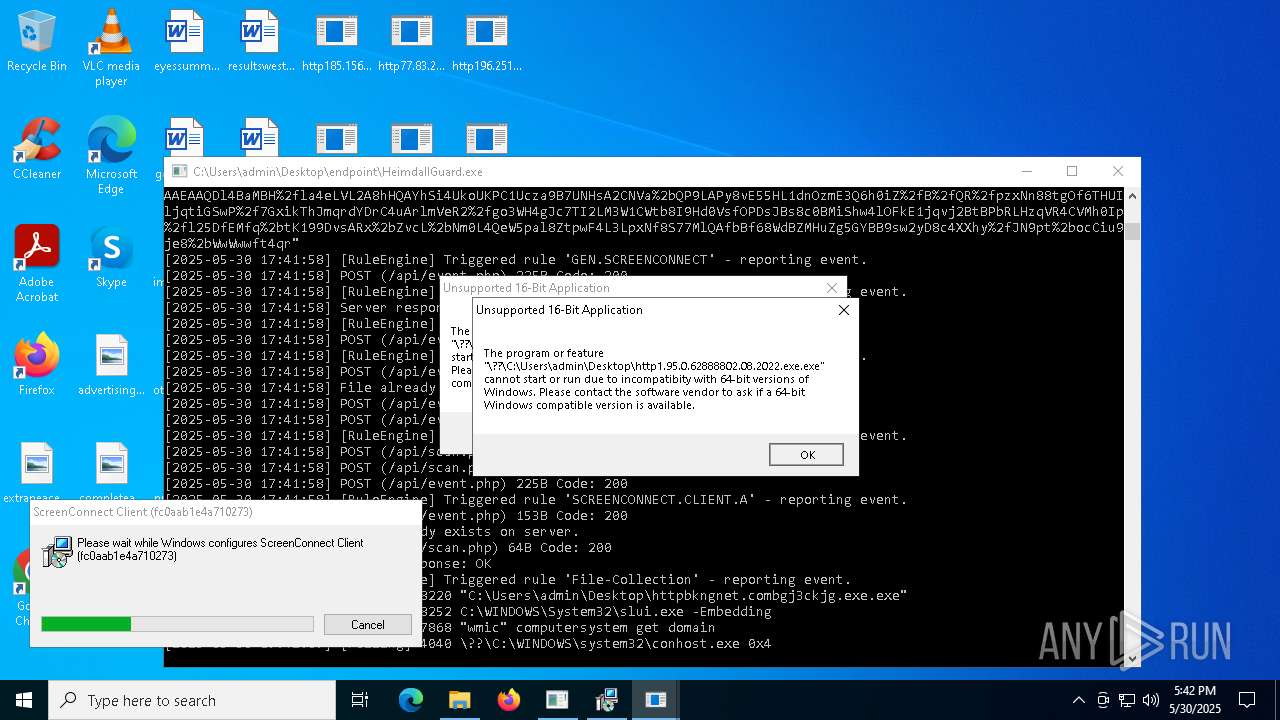Click the HeimdallGuard.exe console title bar icon
The height and width of the screenshot is (720, 1280).
pos(179,172)
